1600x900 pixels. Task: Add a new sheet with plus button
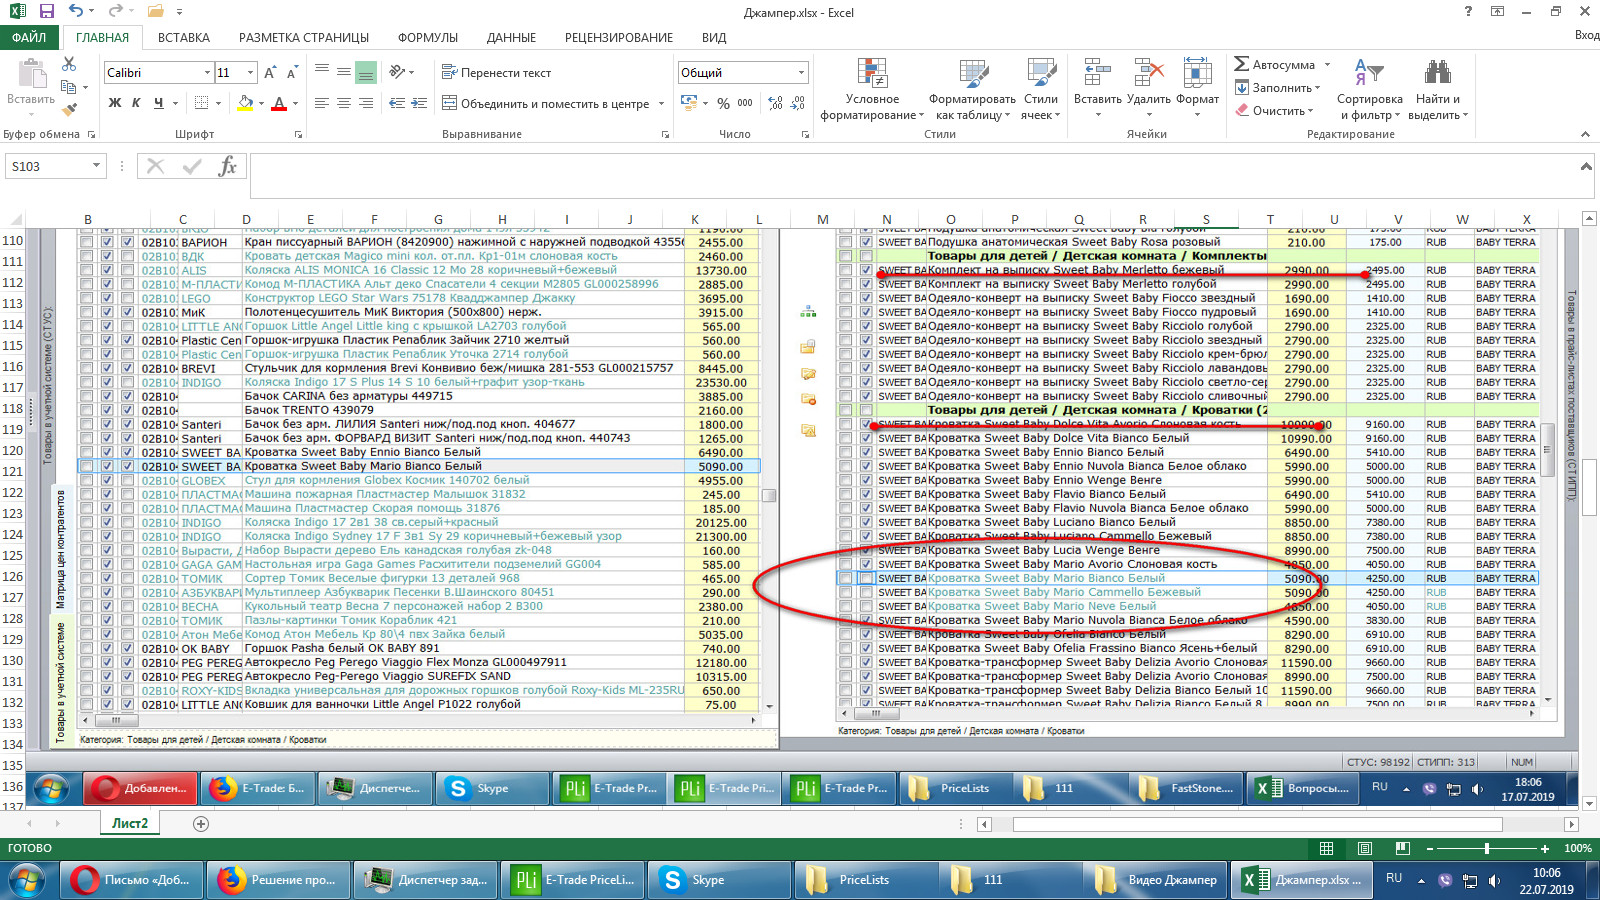201,823
